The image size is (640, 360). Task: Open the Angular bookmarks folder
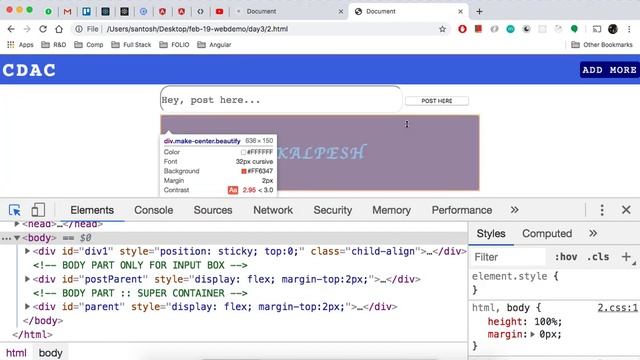(214, 44)
